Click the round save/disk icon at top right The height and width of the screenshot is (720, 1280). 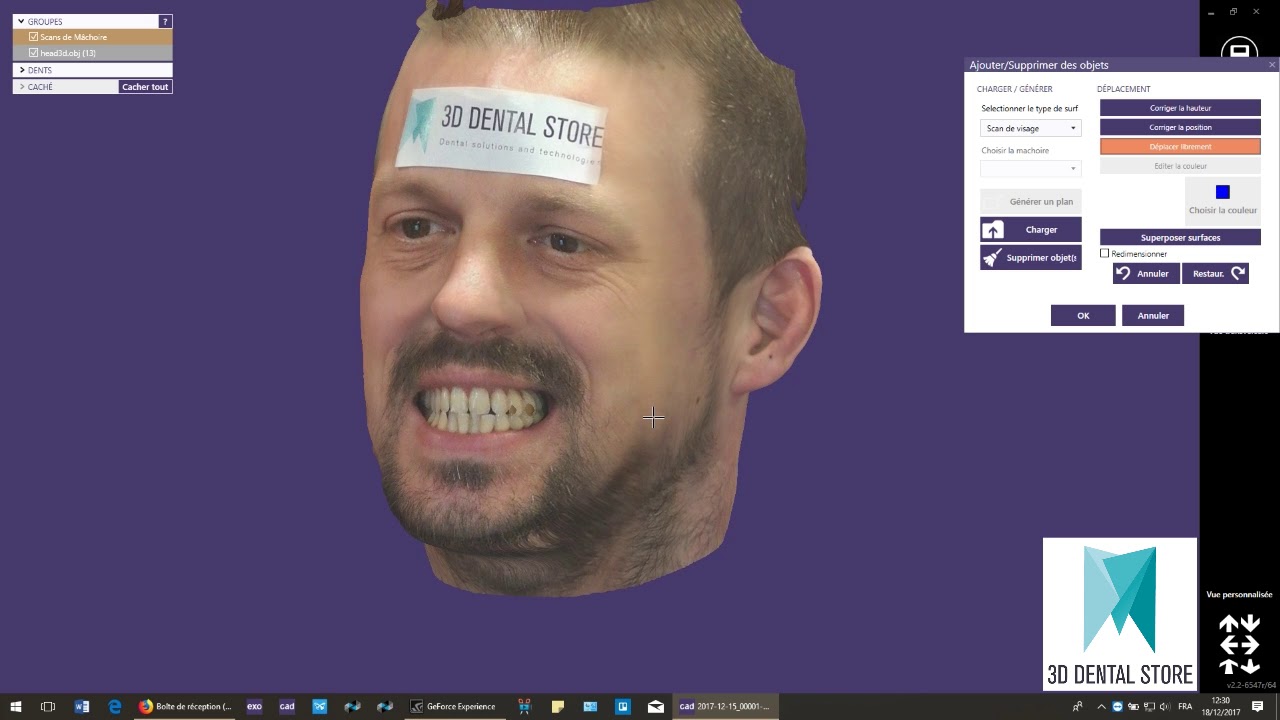point(1239,50)
